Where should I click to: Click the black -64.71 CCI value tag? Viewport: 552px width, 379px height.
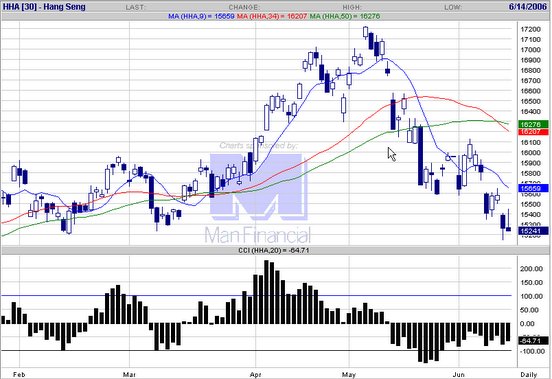[533, 341]
